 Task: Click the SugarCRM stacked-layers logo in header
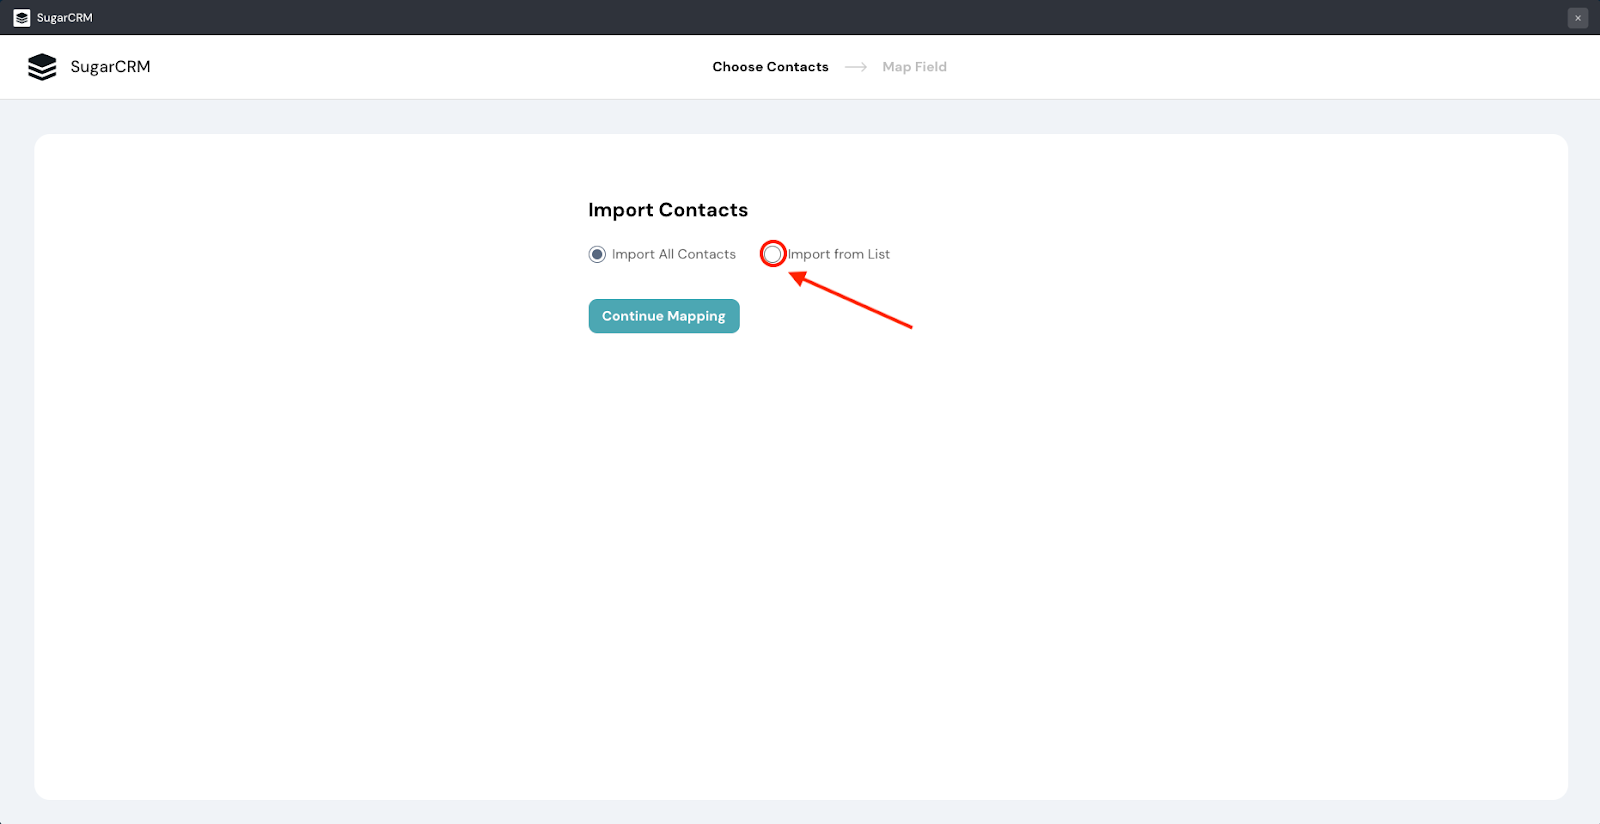pos(42,67)
